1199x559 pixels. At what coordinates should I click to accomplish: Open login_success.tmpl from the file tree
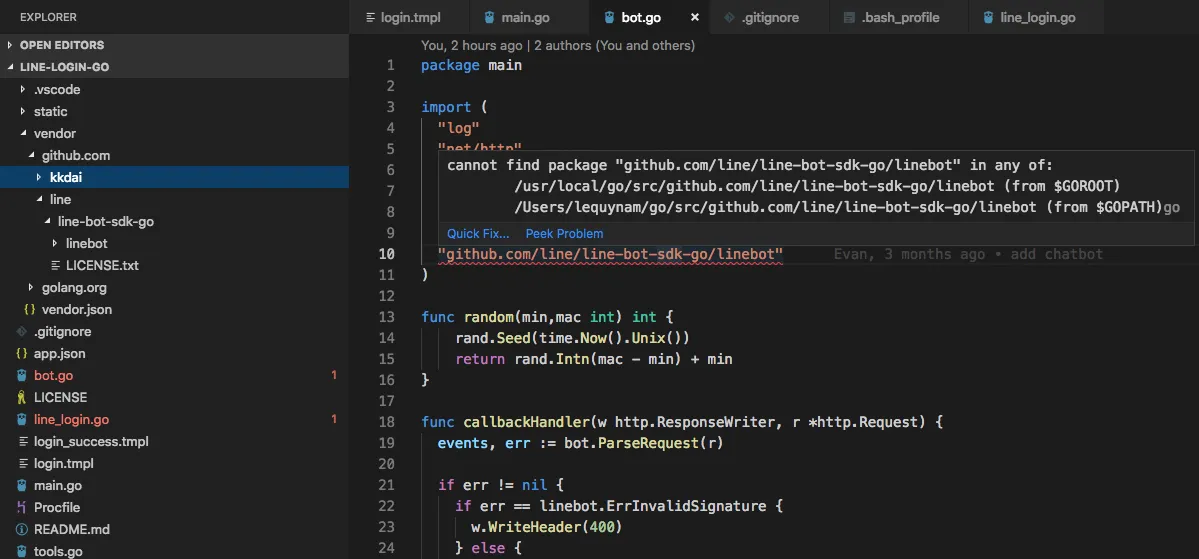pyautogui.click(x=91, y=442)
